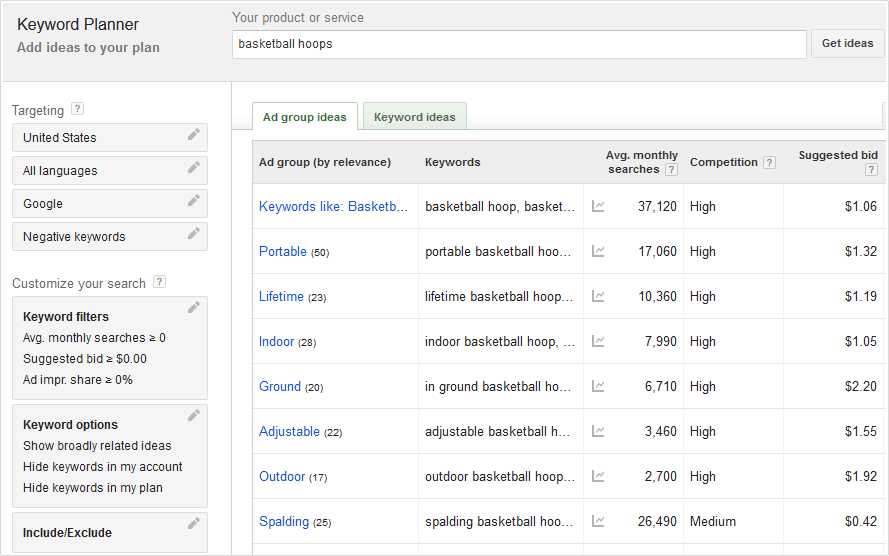
Task: Click 'in ground basketball ho...' keywords cell
Action: click(x=498, y=387)
